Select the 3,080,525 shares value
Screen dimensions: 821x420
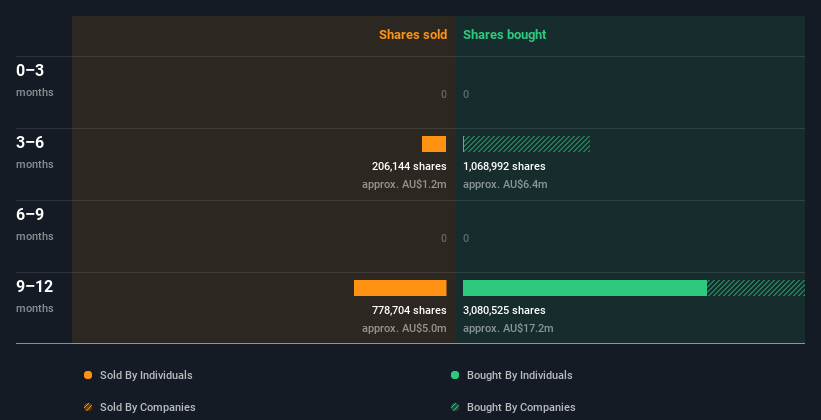(x=504, y=311)
